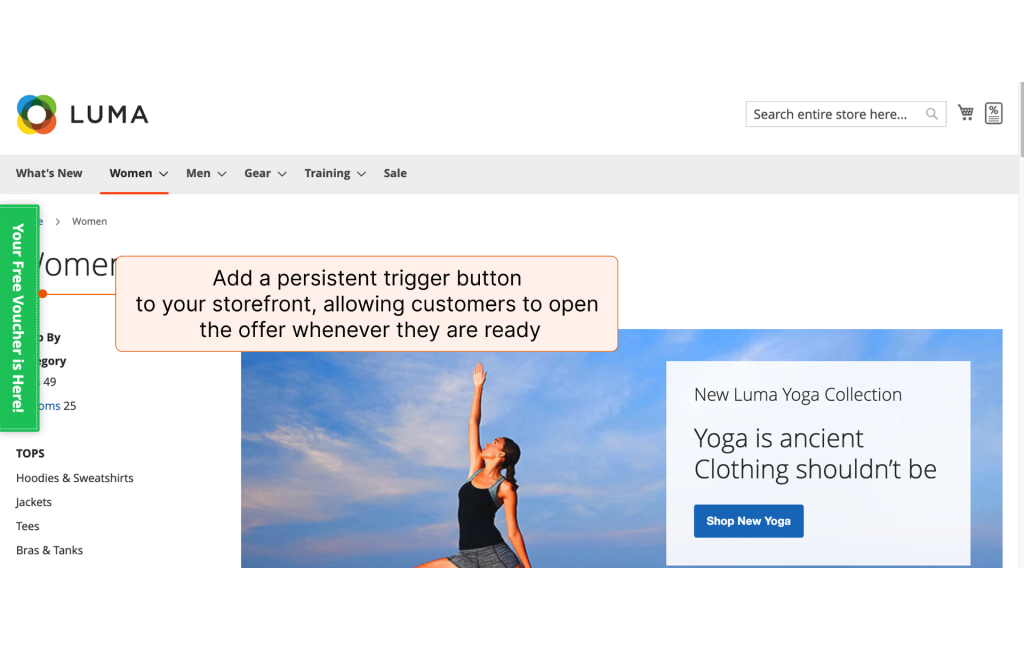This screenshot has width=1024, height=650.
Task: Open What's New menu item
Action: 49,173
